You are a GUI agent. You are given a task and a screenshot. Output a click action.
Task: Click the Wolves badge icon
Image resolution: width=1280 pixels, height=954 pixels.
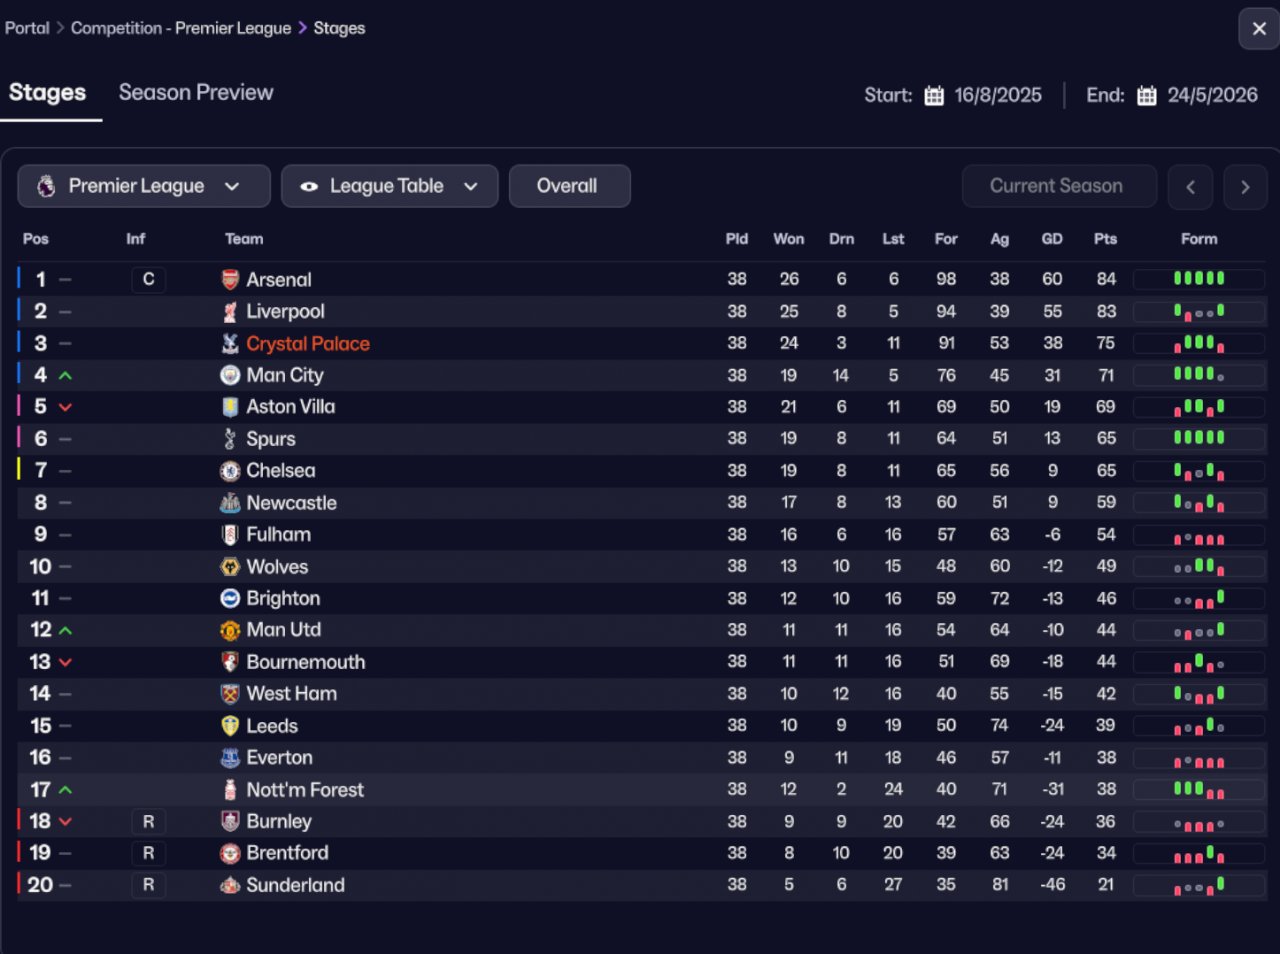click(230, 567)
